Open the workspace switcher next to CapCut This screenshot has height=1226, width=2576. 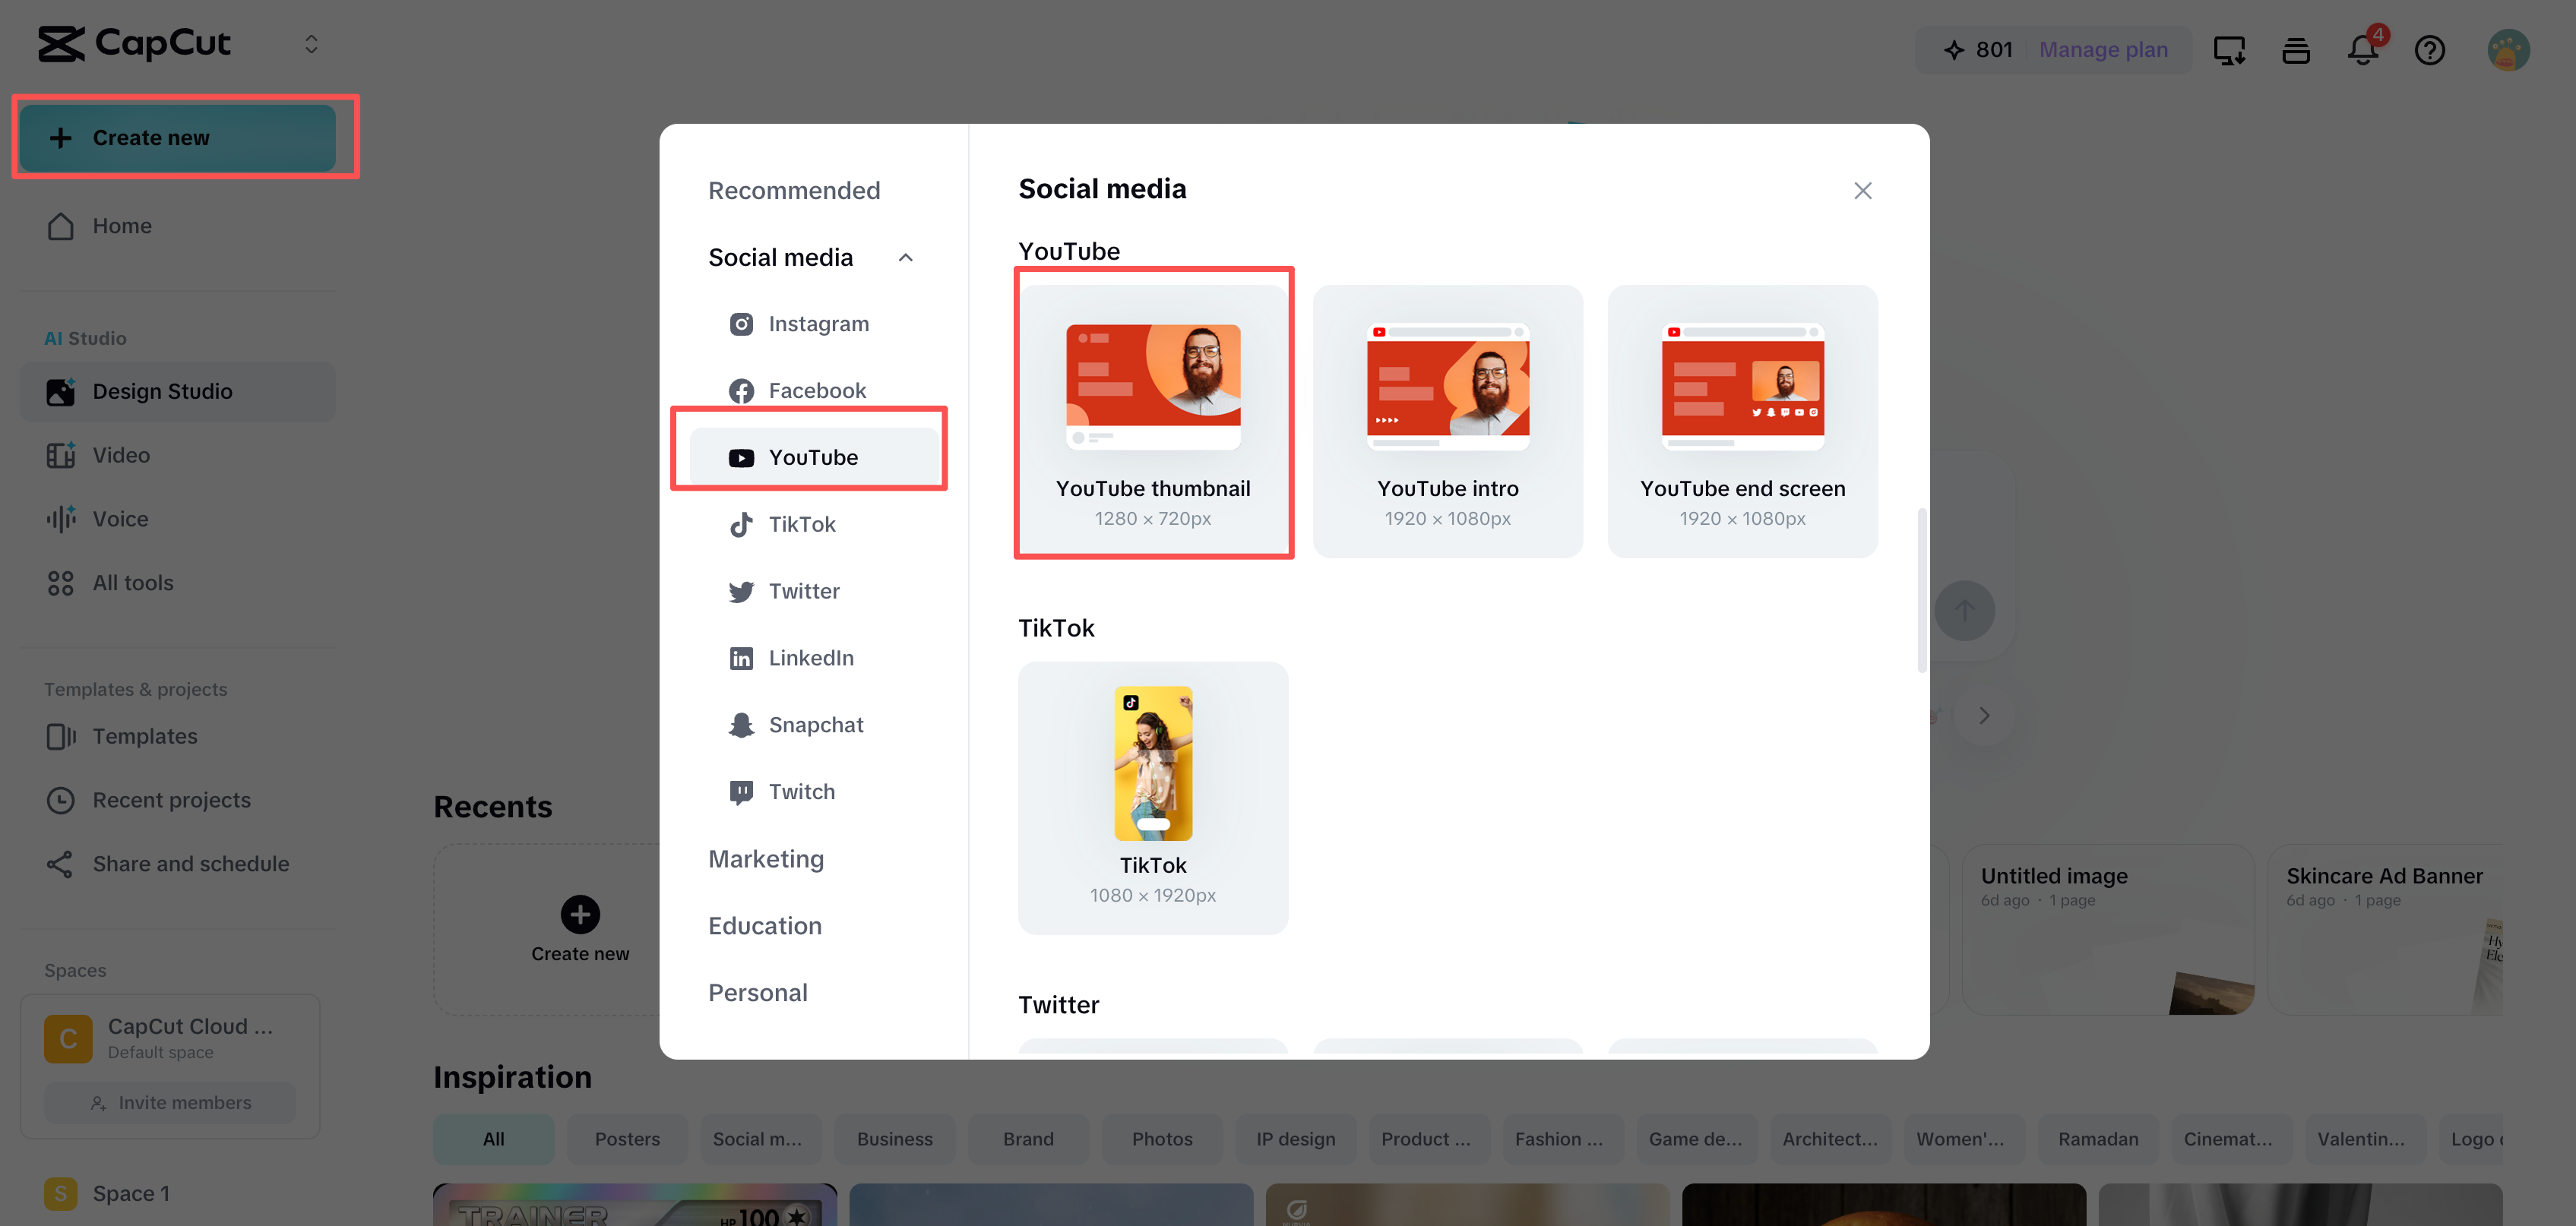click(310, 43)
